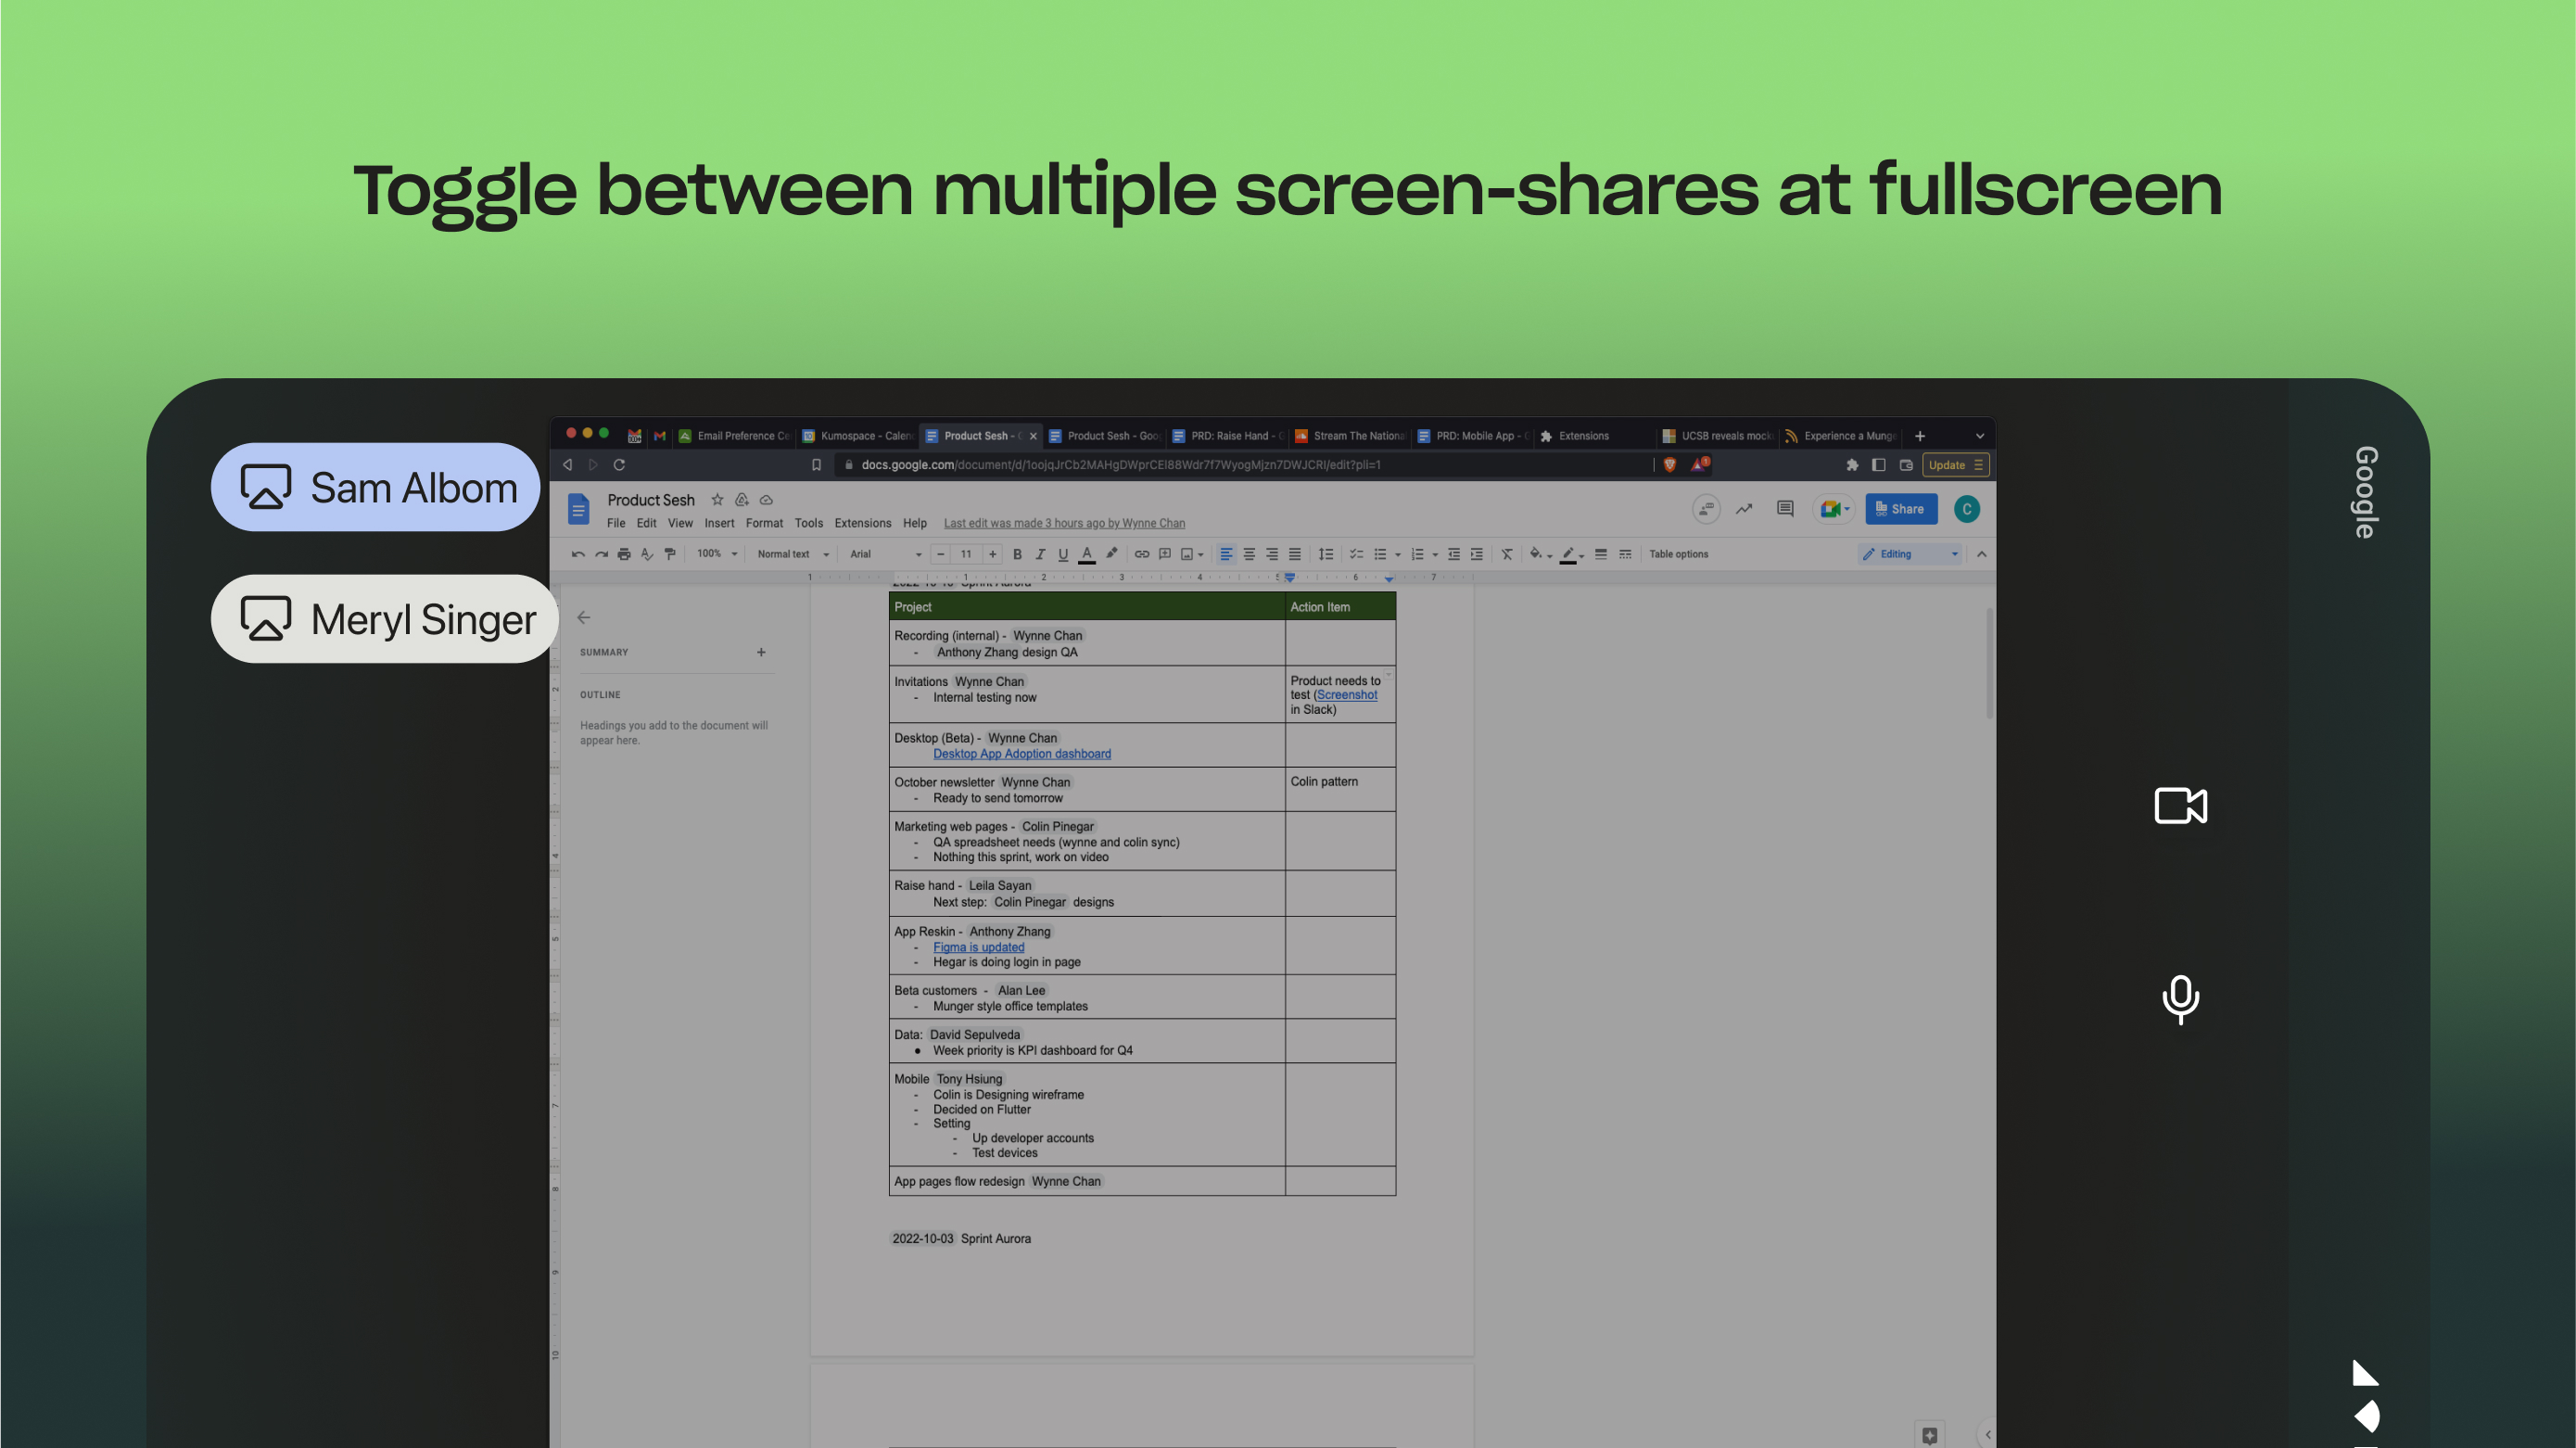The image size is (2576, 1448).
Task: Click the blue Share button
Action: point(1900,509)
